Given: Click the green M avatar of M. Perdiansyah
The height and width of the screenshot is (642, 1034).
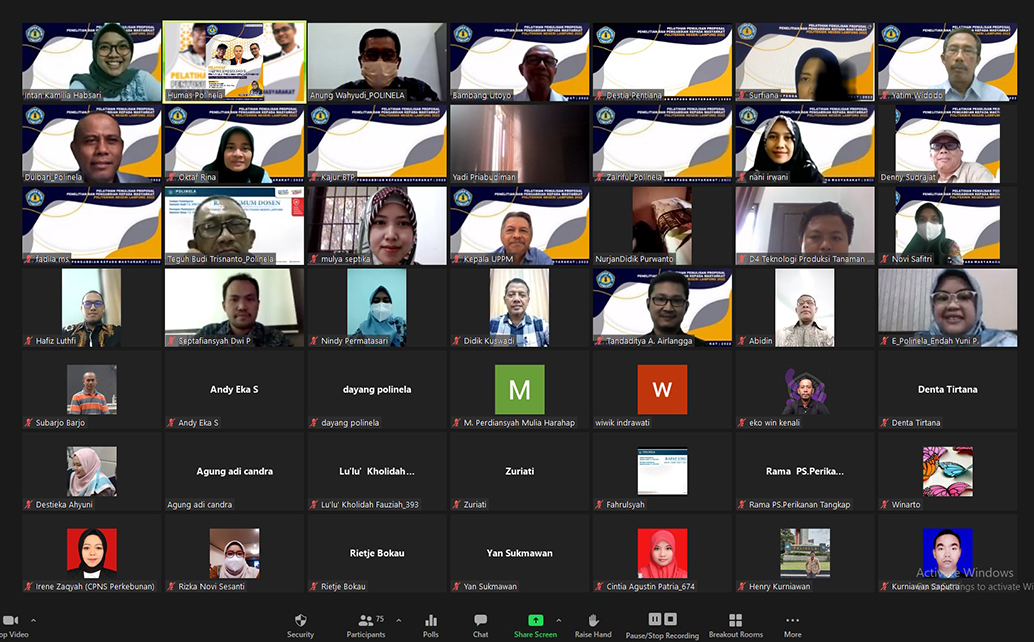Looking at the screenshot, I should tap(519, 389).
